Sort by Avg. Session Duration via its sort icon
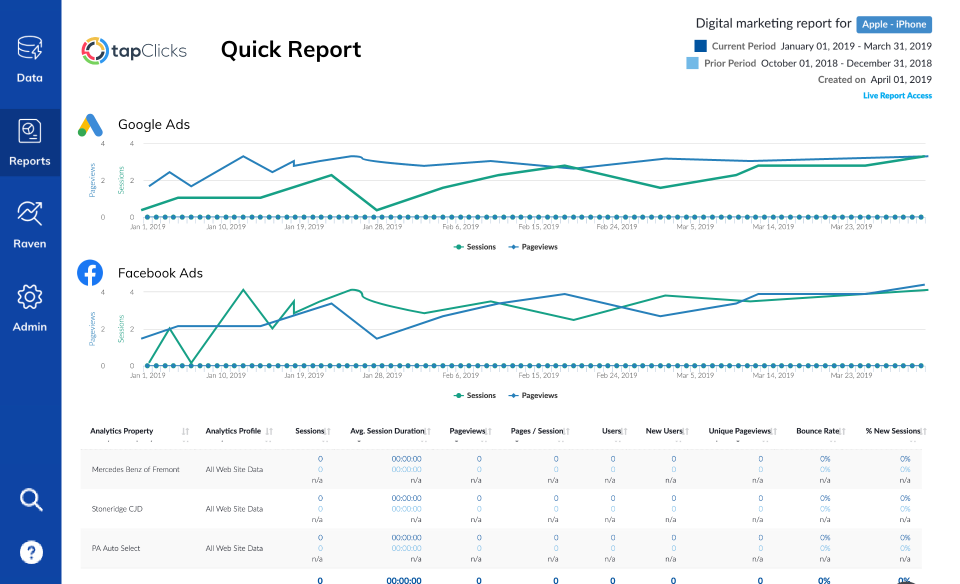The image size is (960, 584). click(429, 430)
